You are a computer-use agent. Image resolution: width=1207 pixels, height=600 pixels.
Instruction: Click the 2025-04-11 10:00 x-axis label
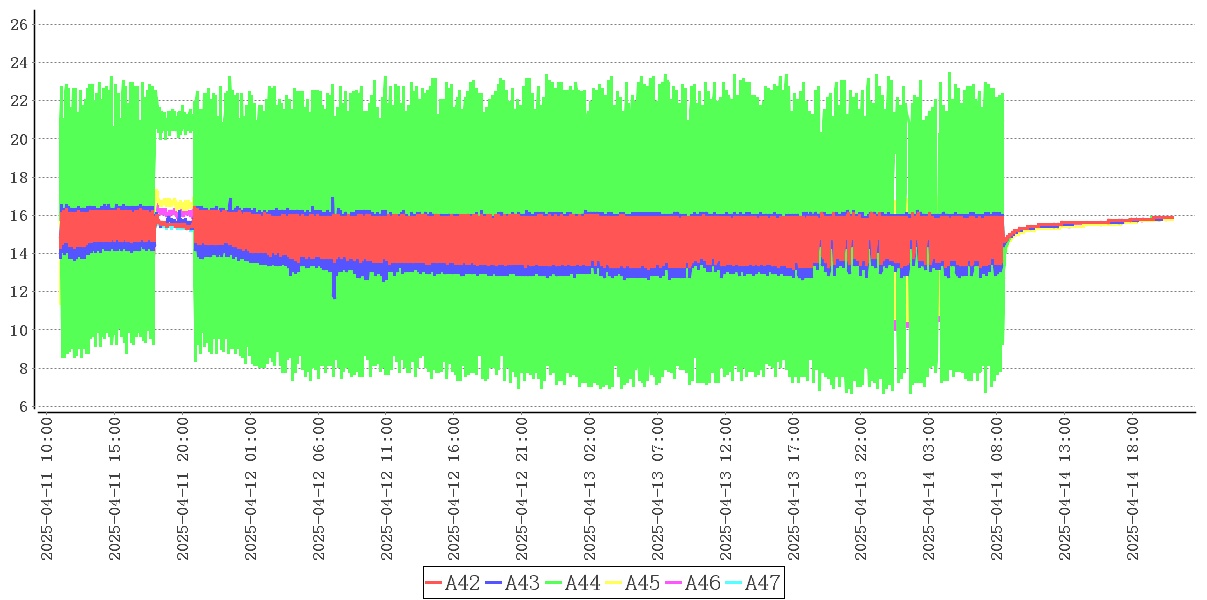tap(46, 489)
